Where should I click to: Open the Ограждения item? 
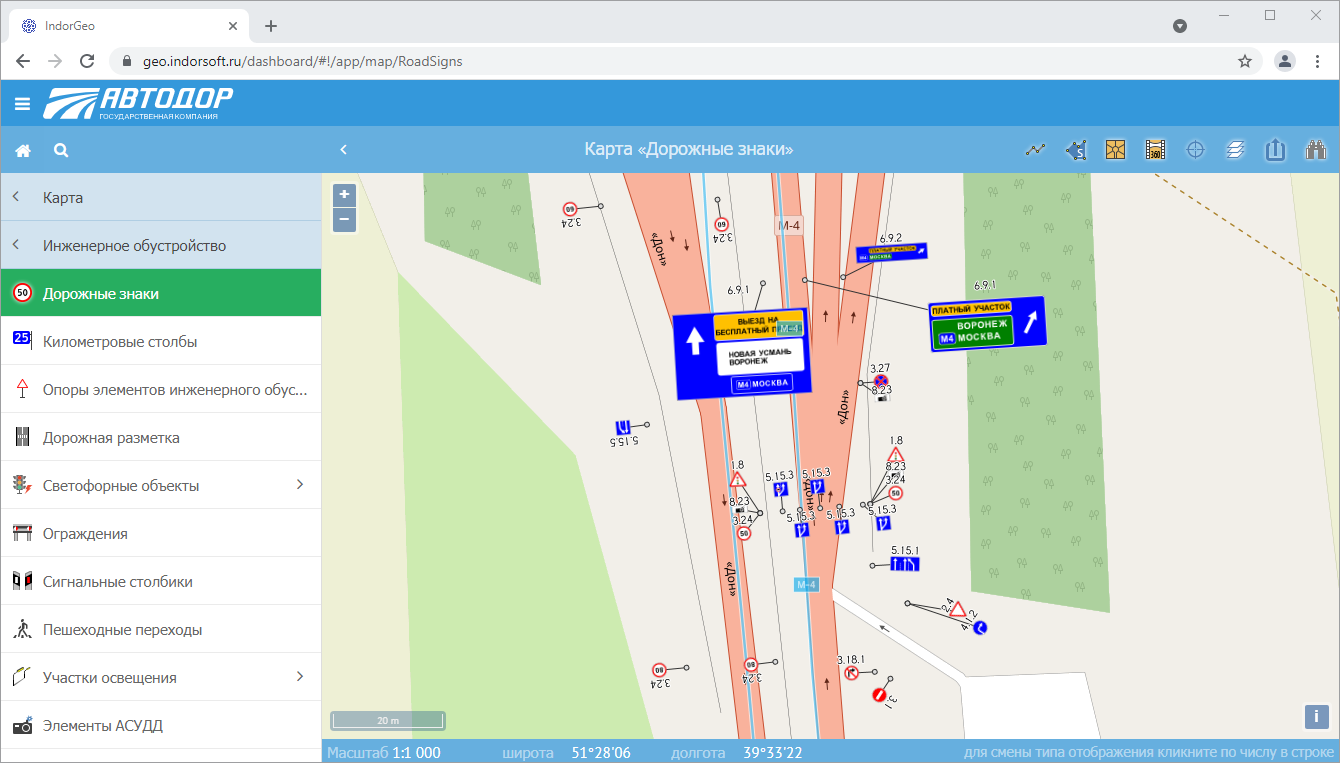(x=161, y=533)
